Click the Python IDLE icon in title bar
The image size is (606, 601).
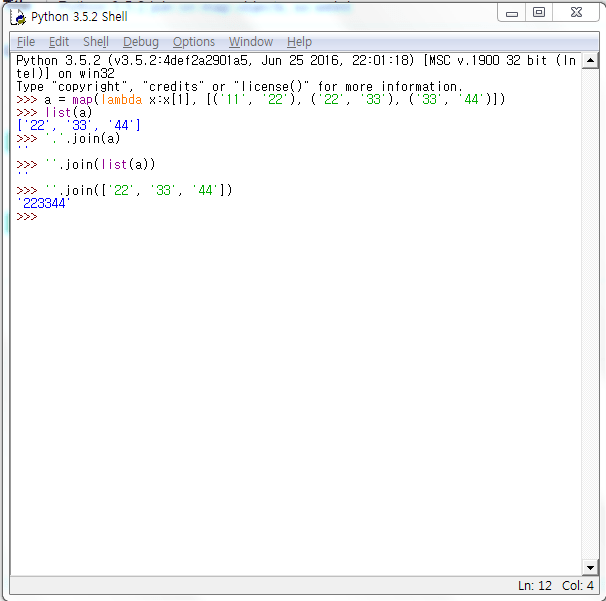pos(18,17)
